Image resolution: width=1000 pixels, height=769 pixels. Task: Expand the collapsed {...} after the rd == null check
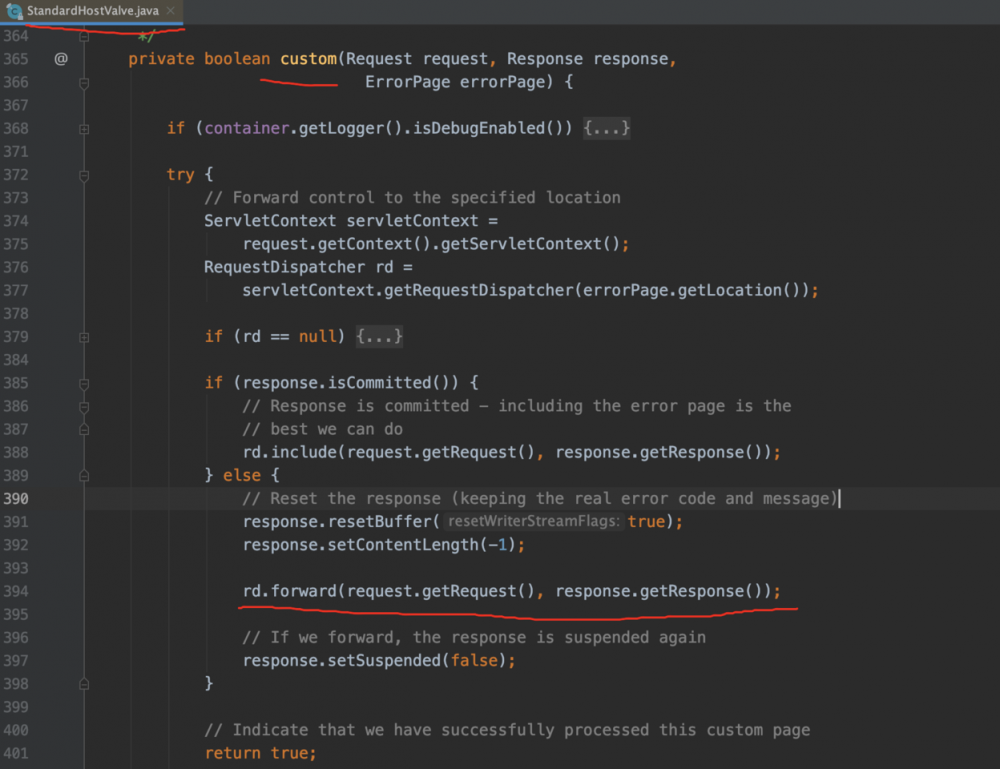click(381, 336)
